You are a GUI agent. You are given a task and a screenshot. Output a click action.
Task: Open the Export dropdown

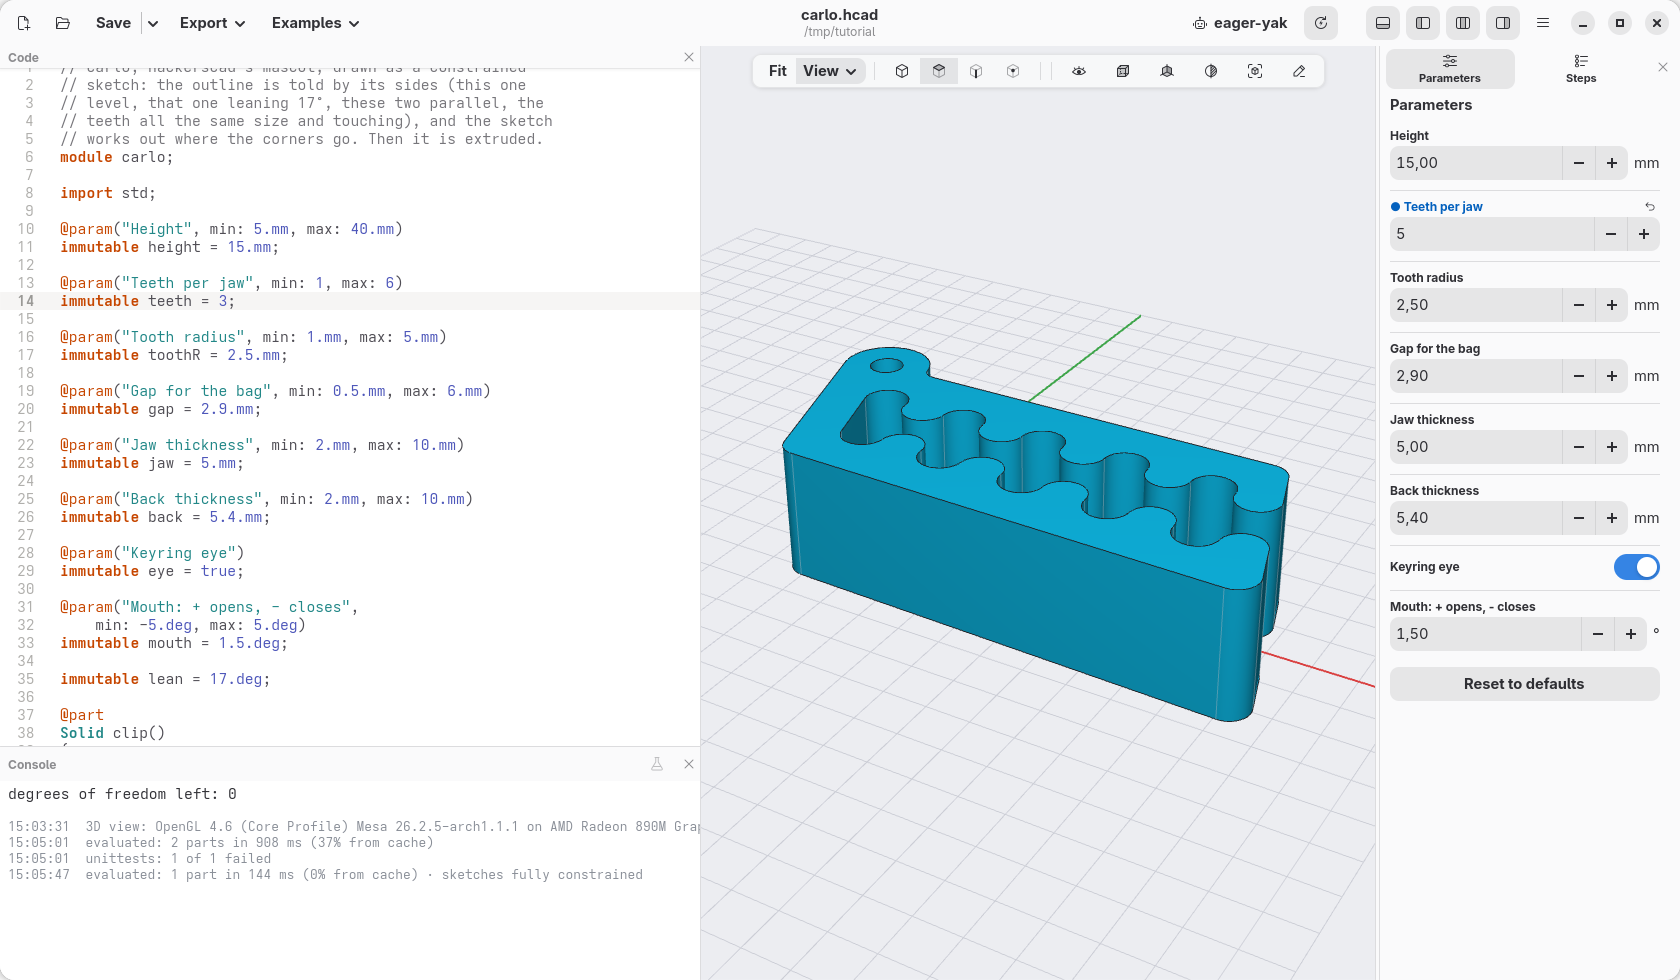212,23
